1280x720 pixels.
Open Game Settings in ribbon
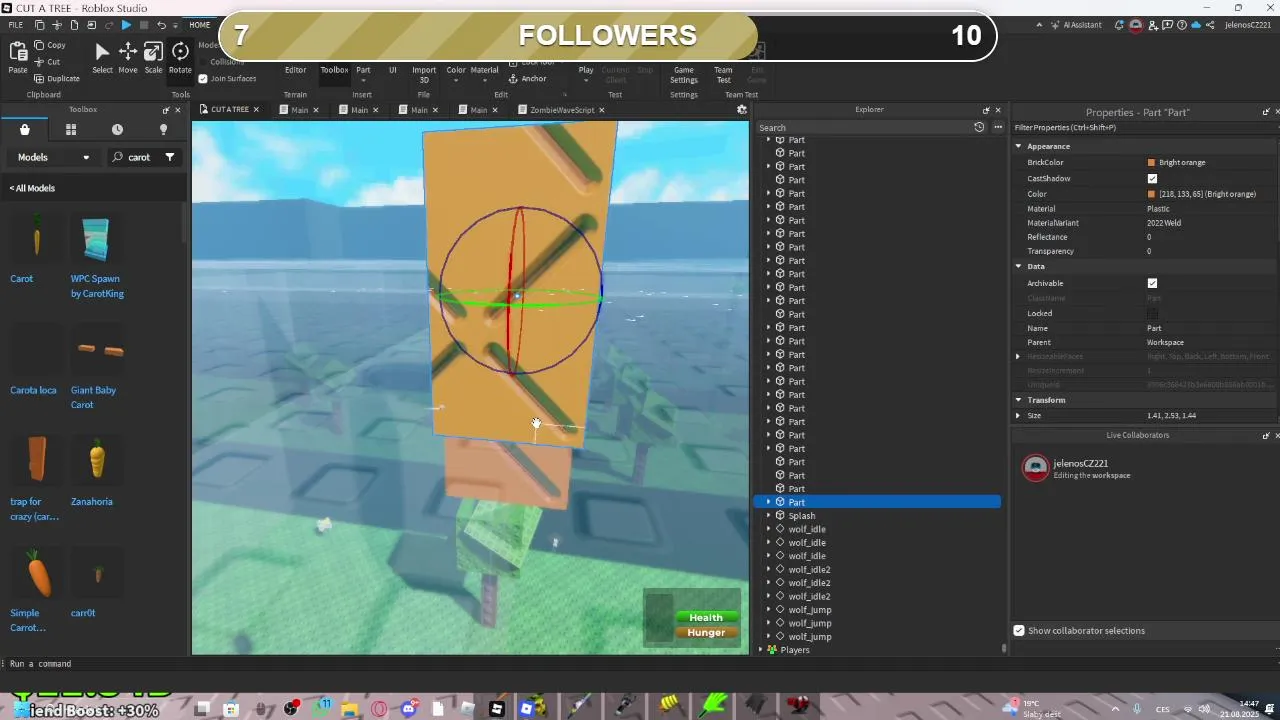point(684,75)
